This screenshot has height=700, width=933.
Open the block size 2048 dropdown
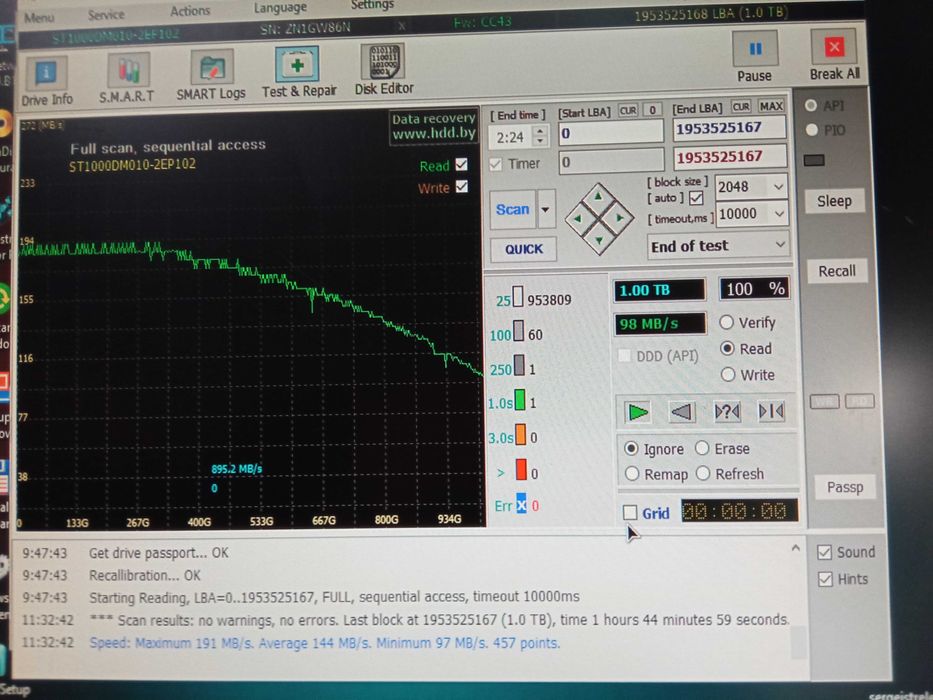click(778, 187)
